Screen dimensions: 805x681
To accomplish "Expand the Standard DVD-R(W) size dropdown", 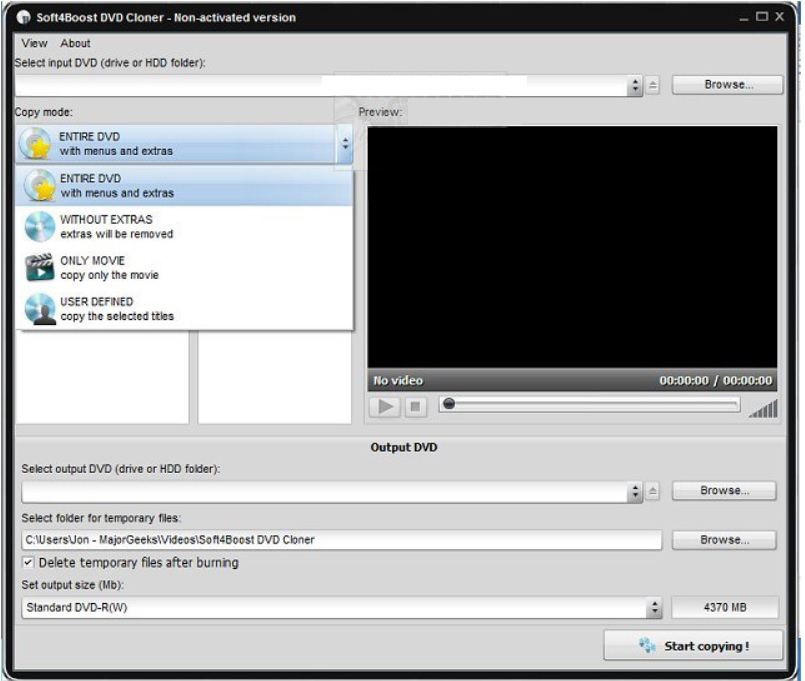I will (x=654, y=608).
